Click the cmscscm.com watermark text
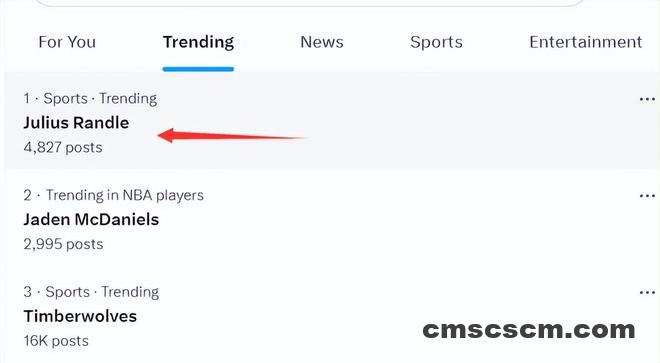 [x=529, y=330]
